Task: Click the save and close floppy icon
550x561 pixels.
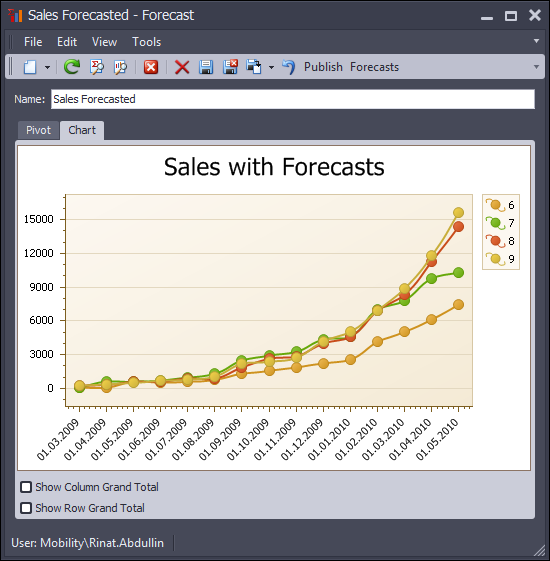Action: [230, 67]
